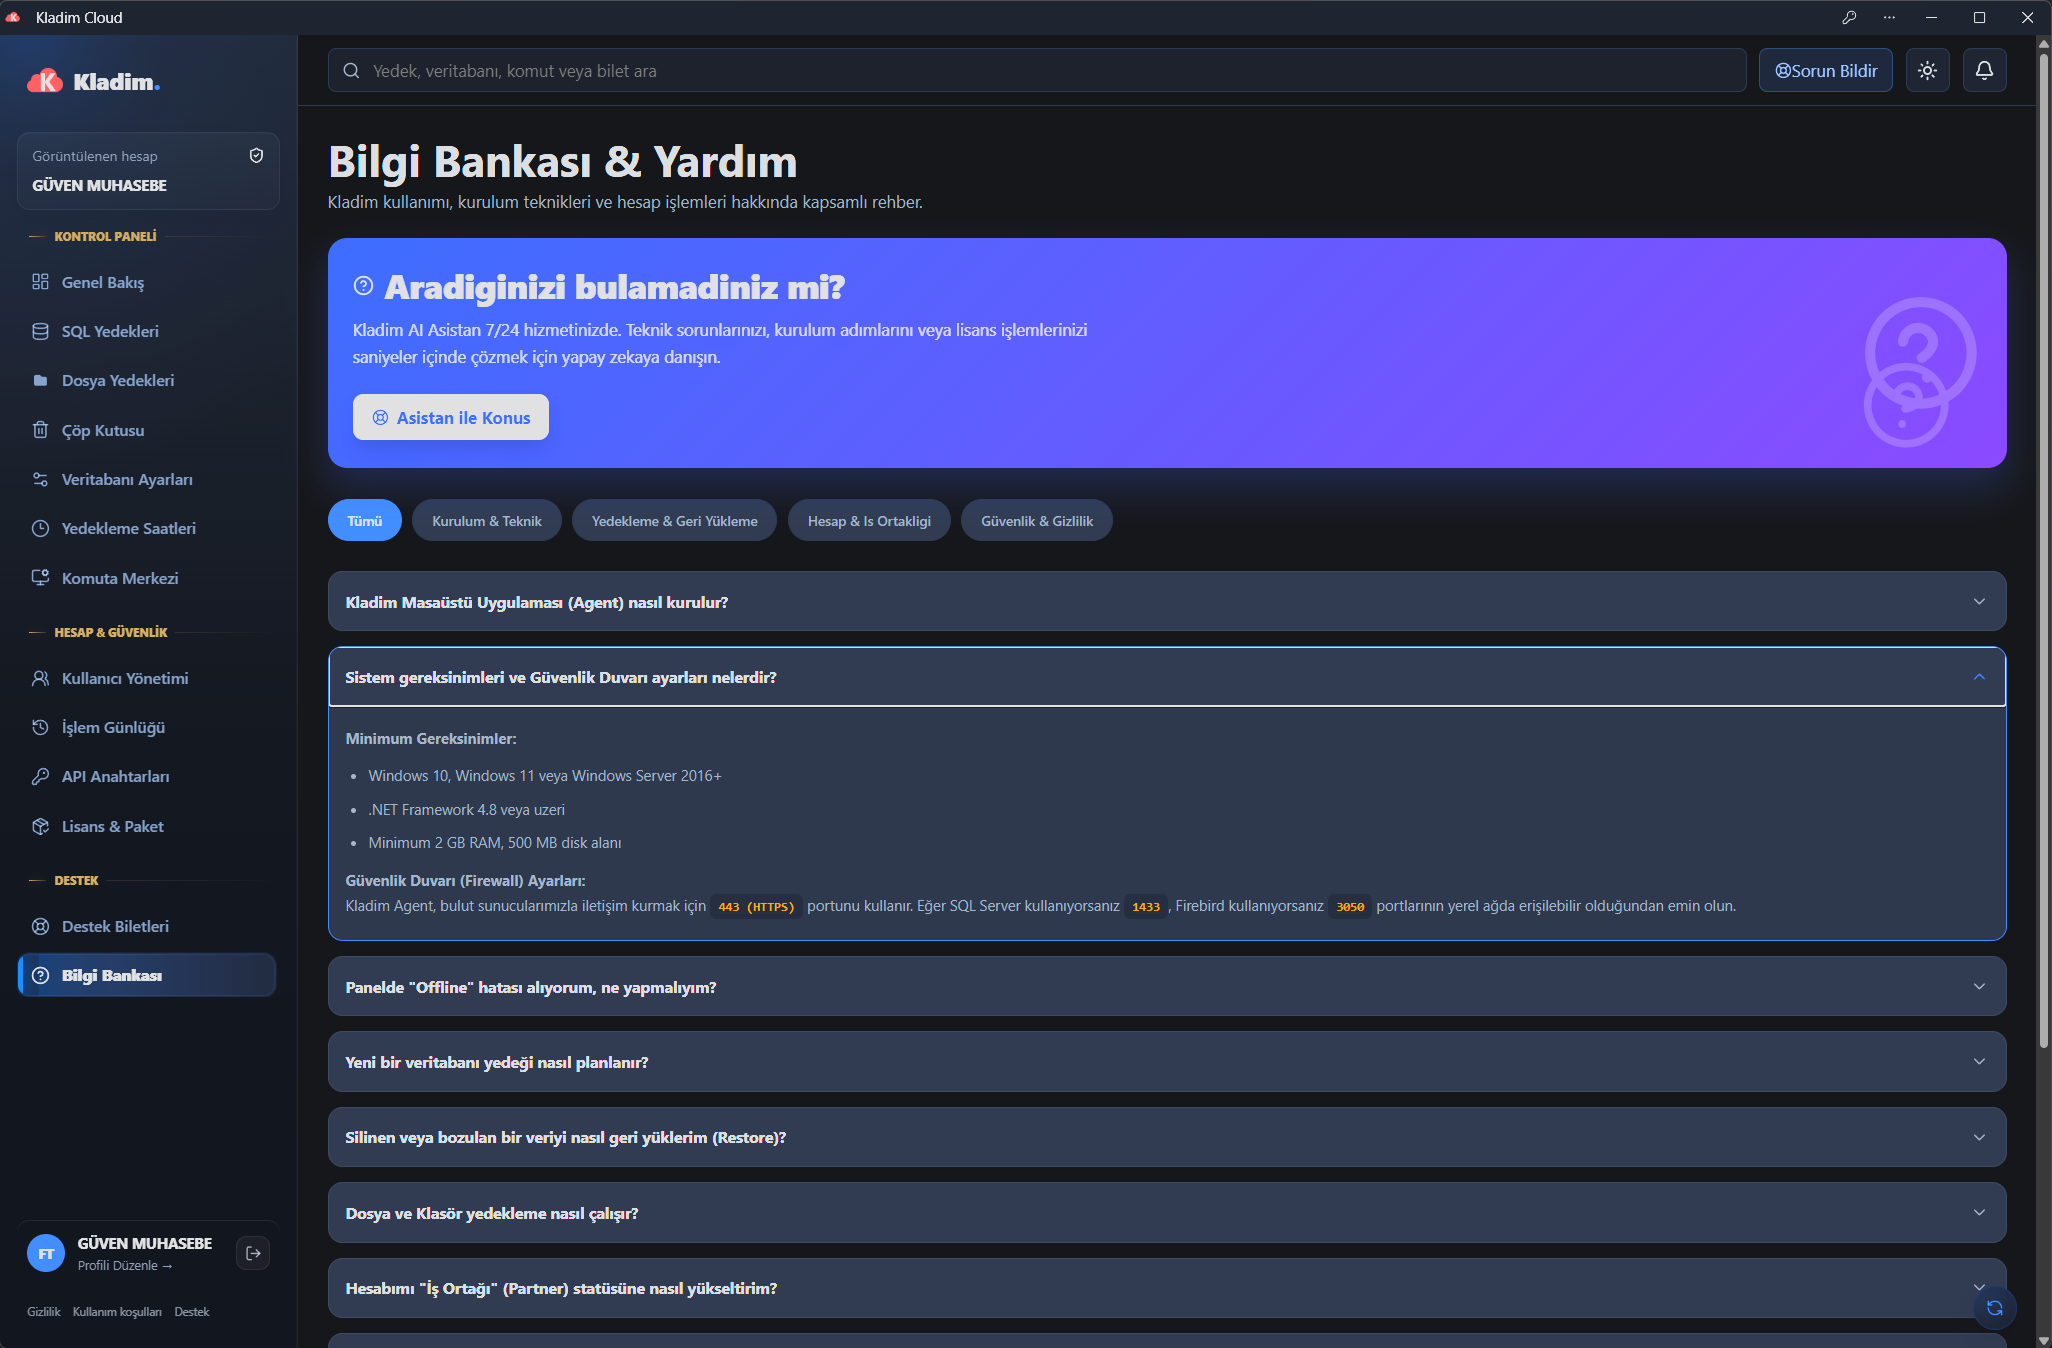
Task: Click the Windows 10, Windows 11 requirement line
Action: (545, 775)
